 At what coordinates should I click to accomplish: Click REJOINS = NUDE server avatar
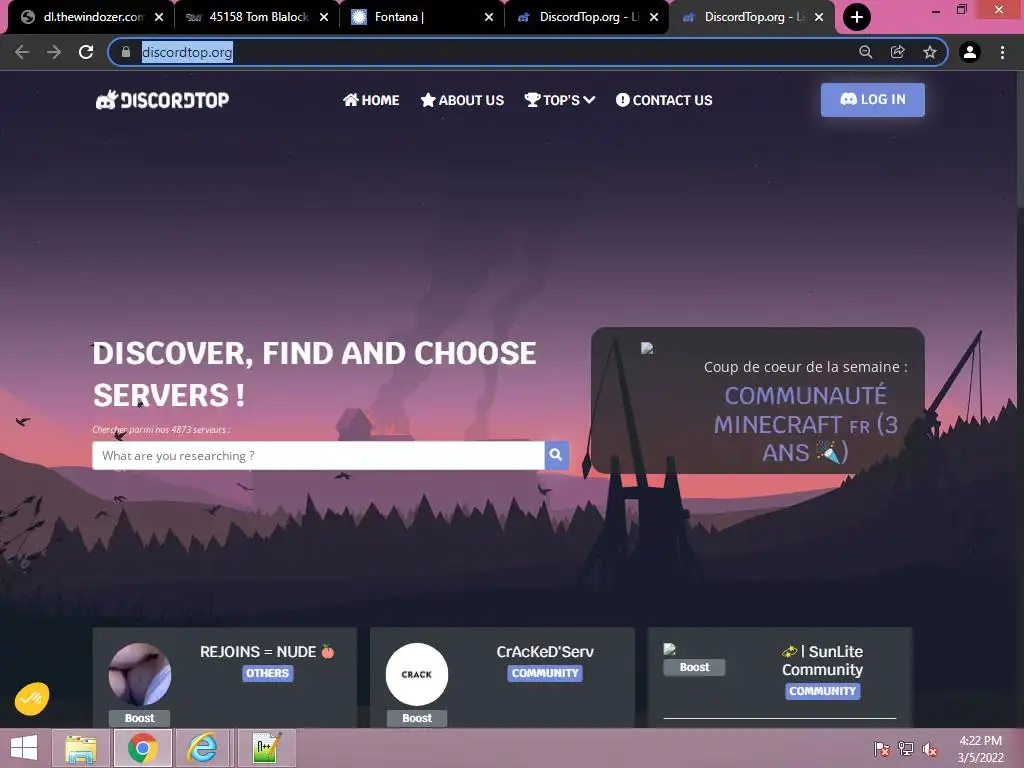point(140,674)
